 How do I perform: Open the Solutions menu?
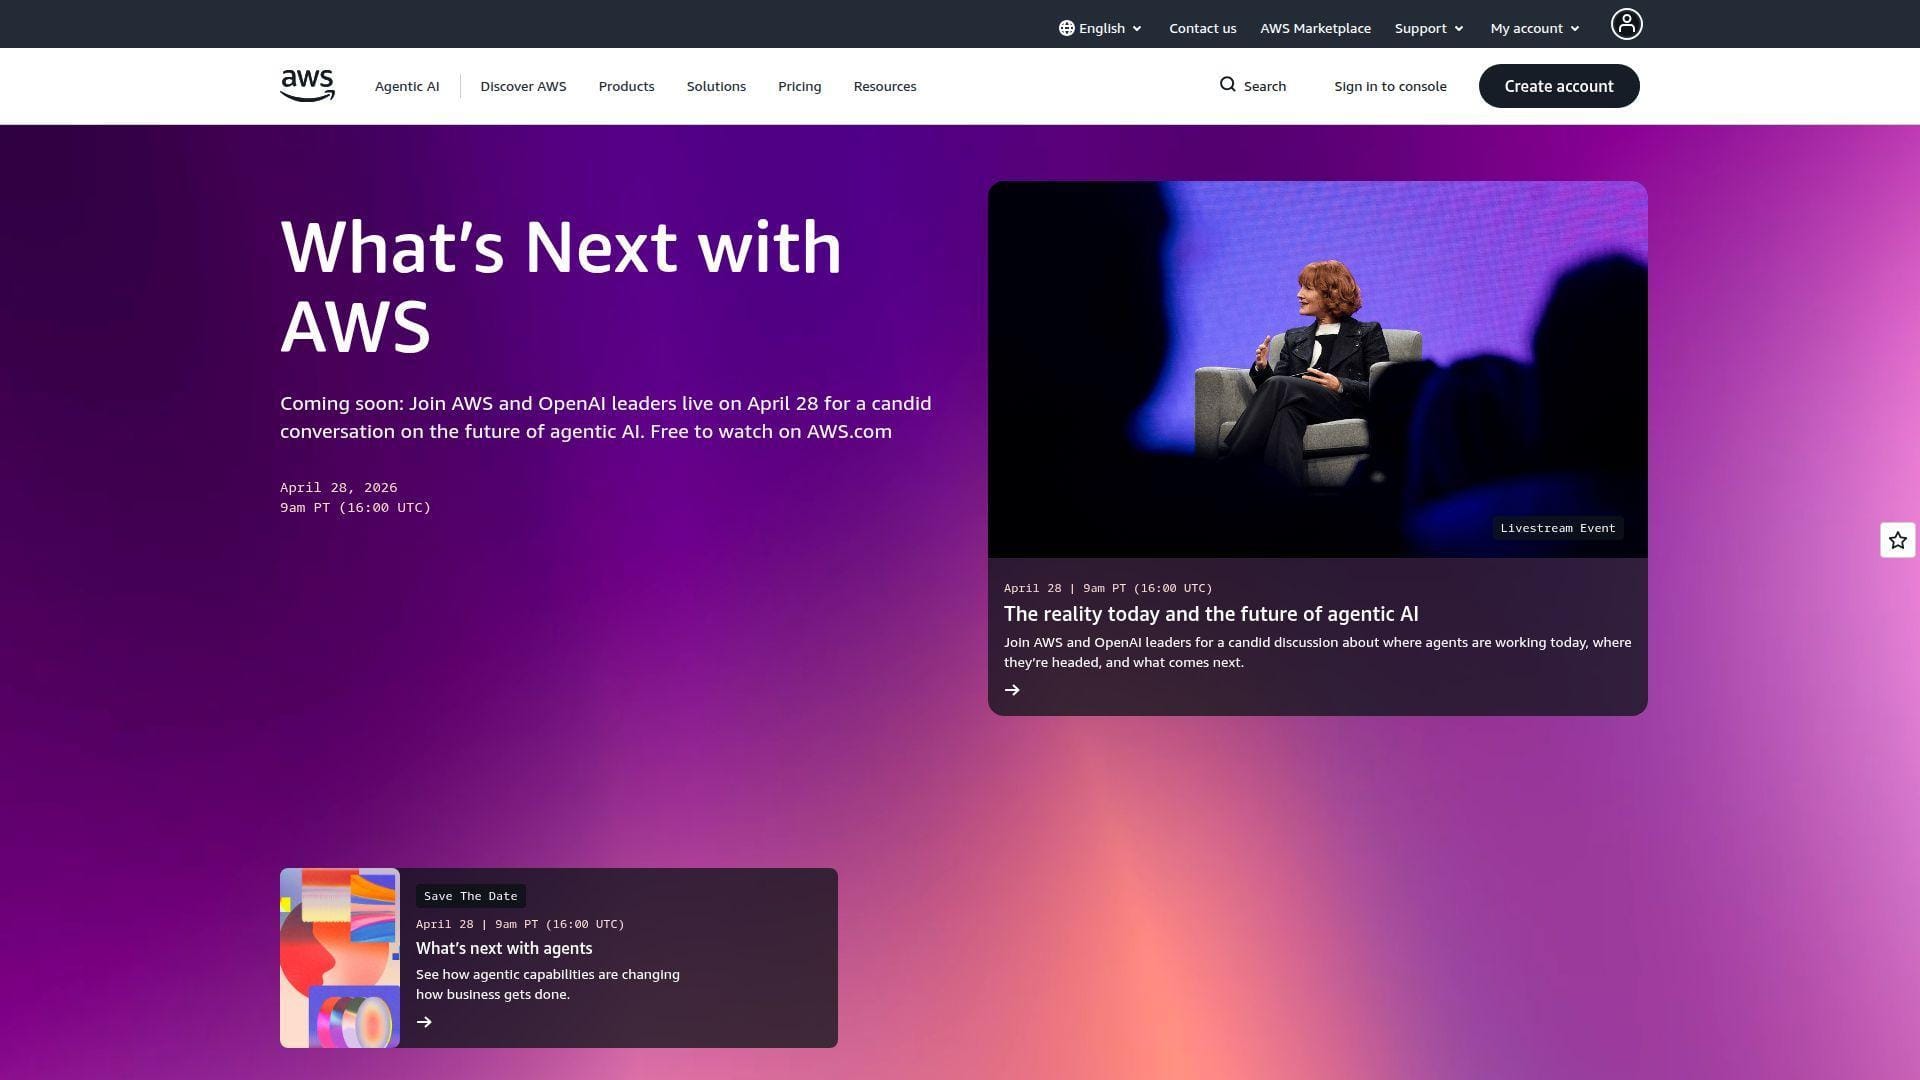coord(716,86)
